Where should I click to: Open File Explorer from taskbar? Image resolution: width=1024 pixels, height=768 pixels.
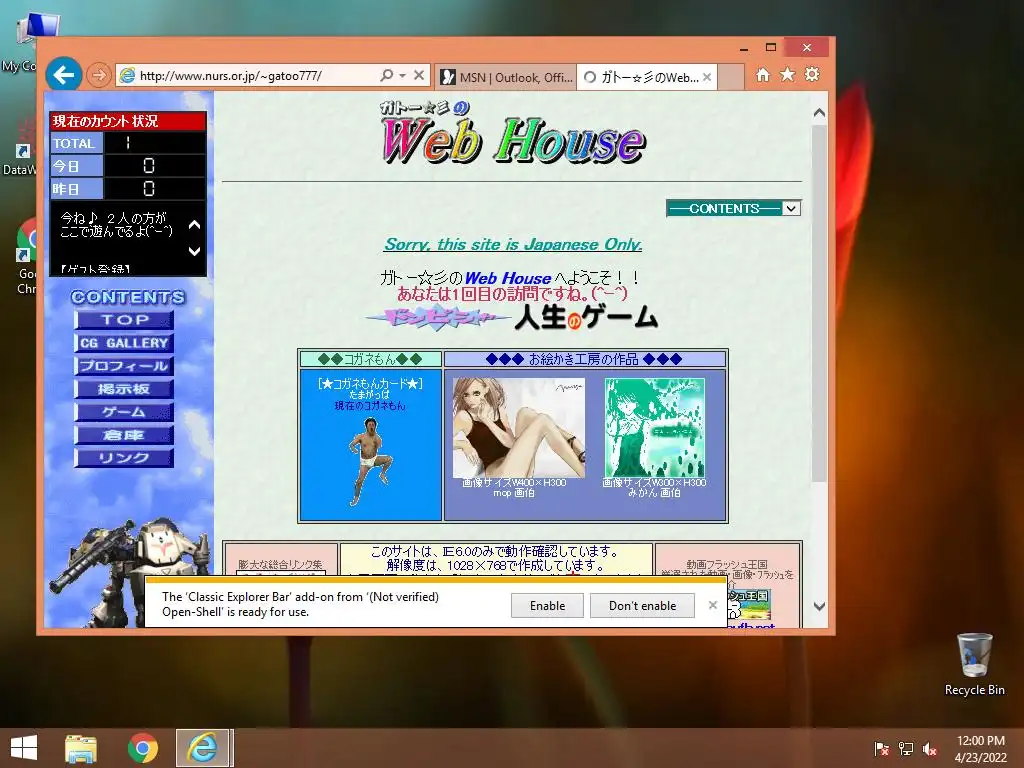[80, 748]
